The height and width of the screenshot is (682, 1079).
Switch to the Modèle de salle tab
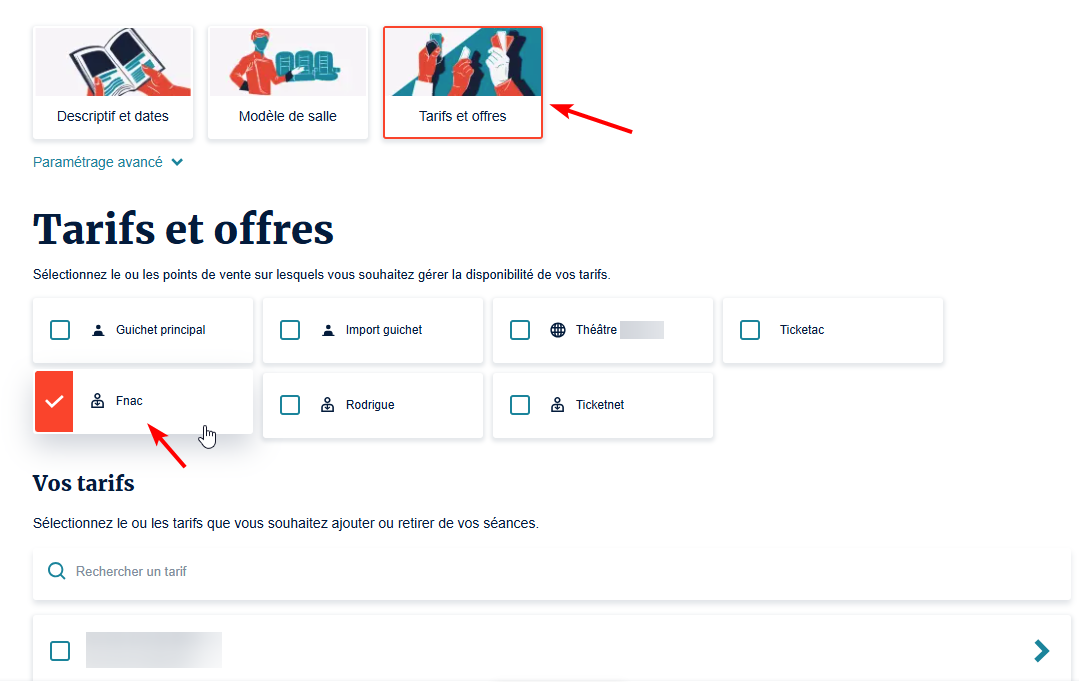pos(288,83)
